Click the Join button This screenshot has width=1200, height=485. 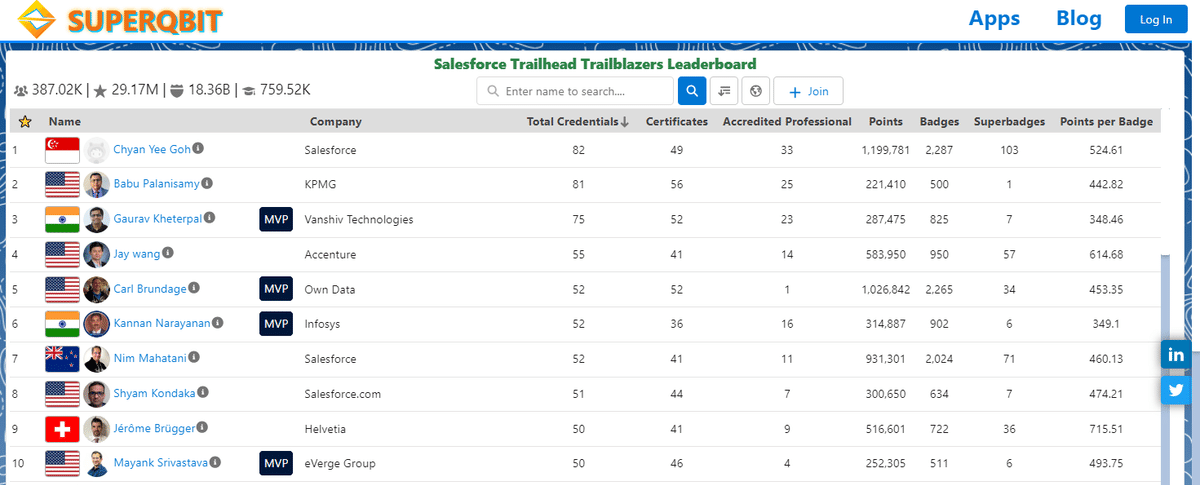coord(808,91)
